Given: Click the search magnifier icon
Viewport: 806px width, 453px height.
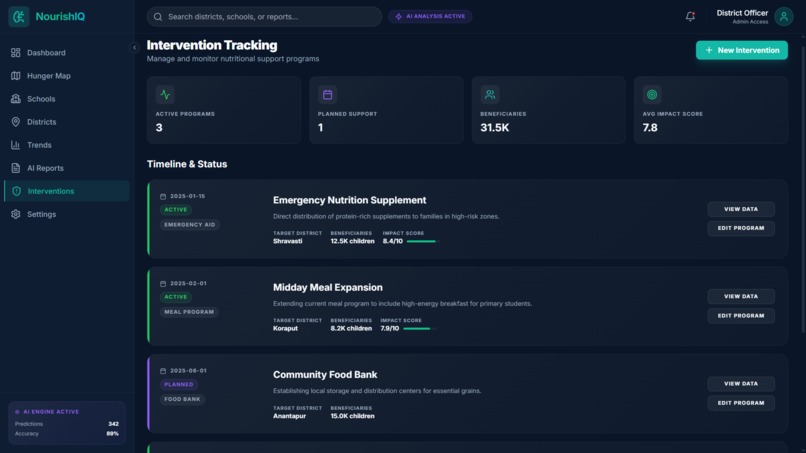Looking at the screenshot, I should point(158,17).
